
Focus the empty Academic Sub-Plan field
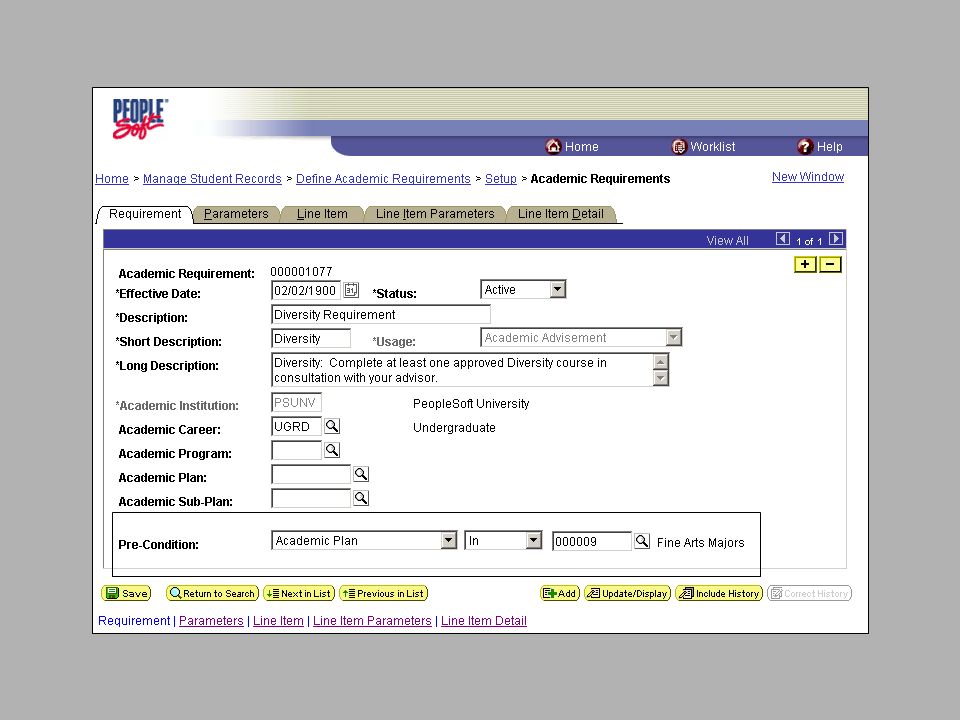(311, 498)
